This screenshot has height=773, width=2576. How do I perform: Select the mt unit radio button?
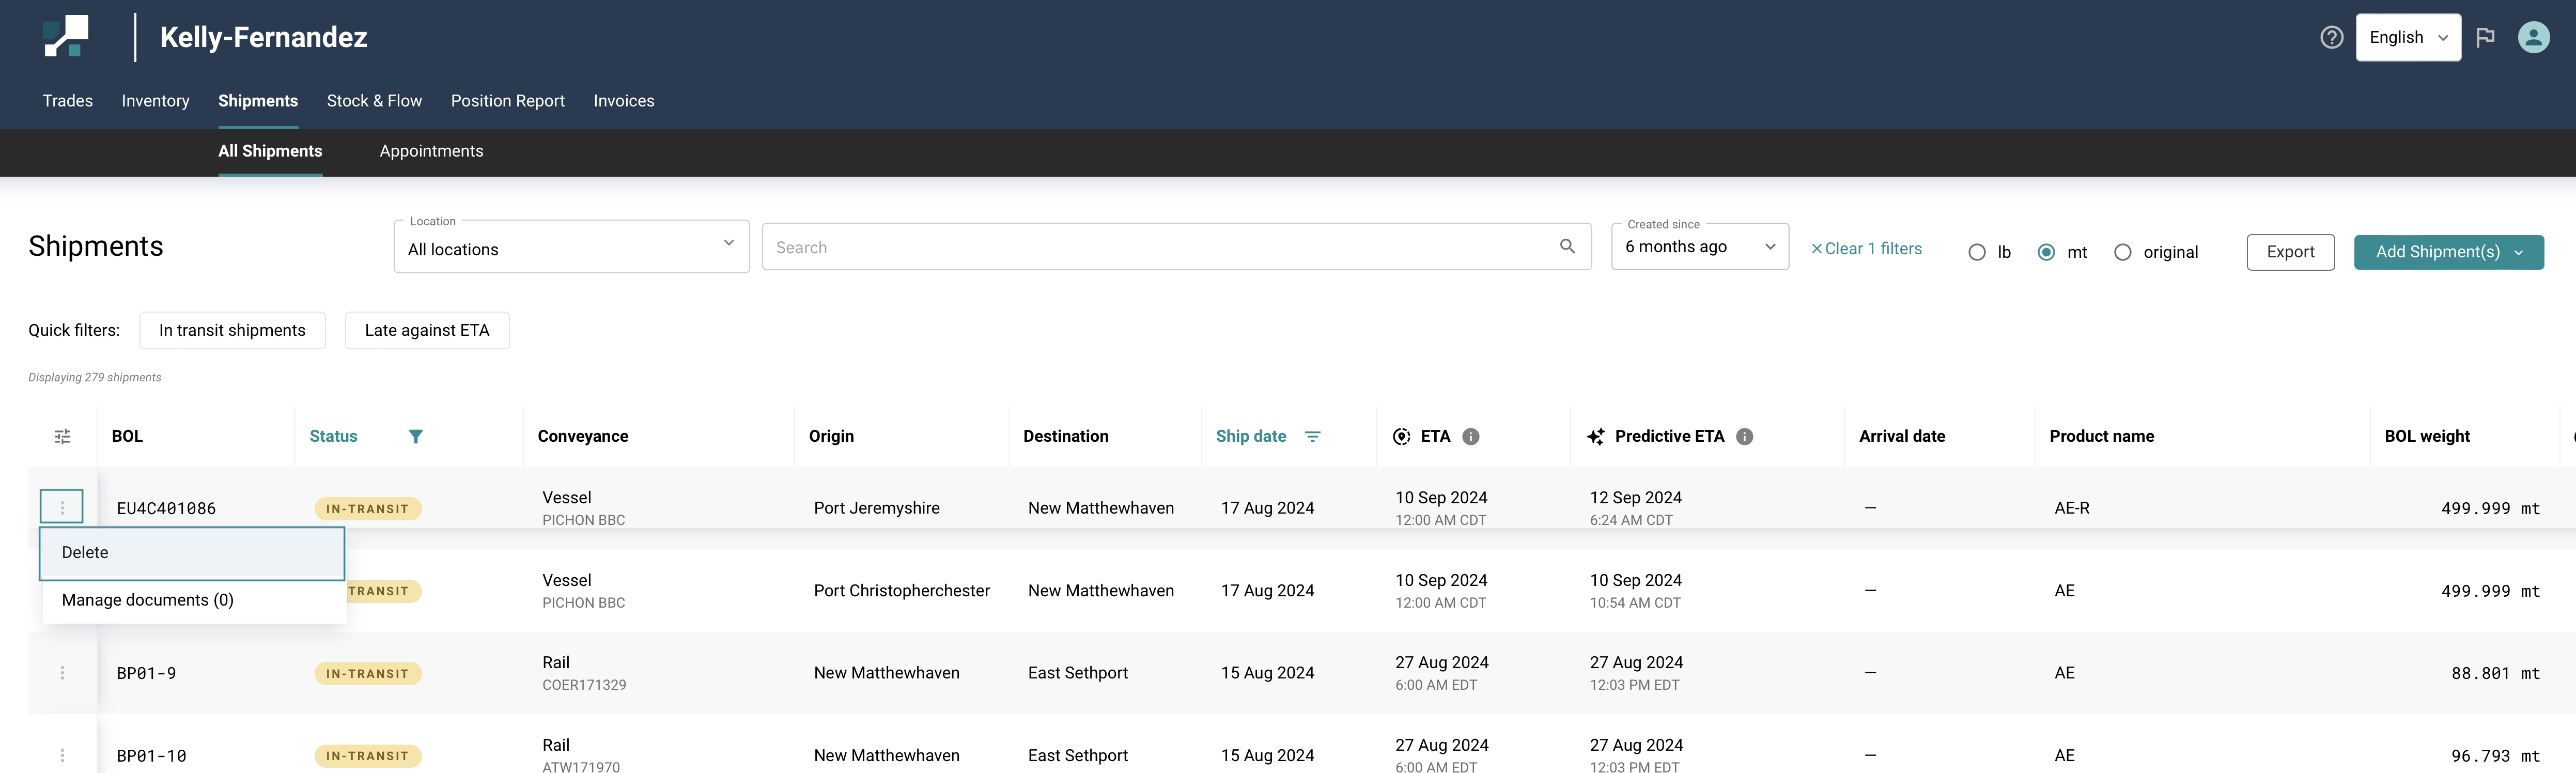2046,253
